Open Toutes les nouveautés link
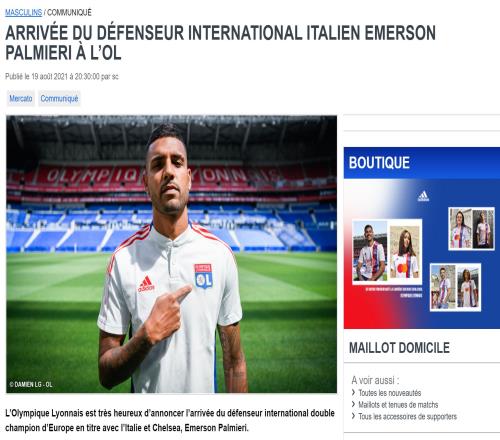The width and height of the screenshot is (500, 440). point(390,393)
